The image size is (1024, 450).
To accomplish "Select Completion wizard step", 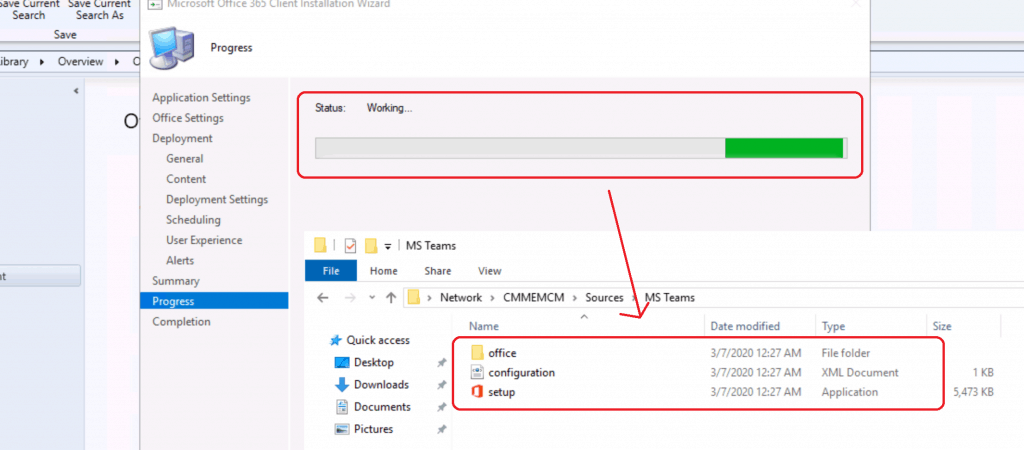I will [x=182, y=321].
